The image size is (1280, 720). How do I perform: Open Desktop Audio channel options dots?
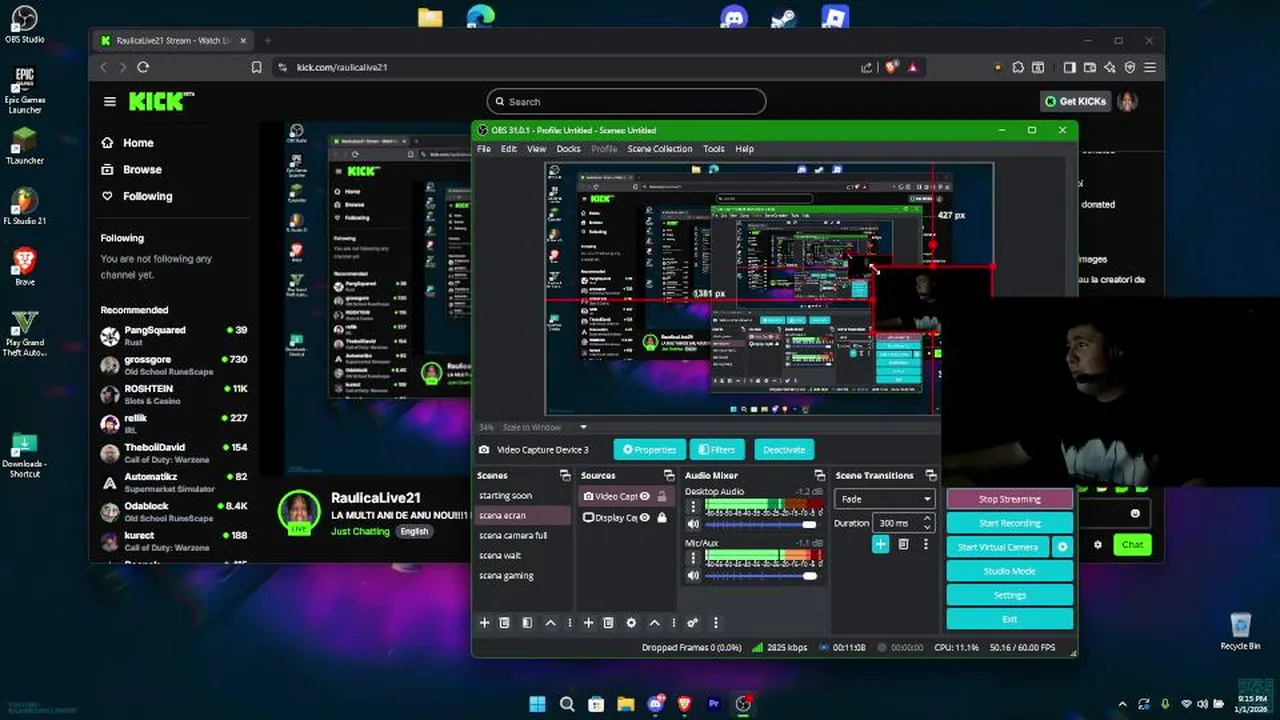pos(693,507)
